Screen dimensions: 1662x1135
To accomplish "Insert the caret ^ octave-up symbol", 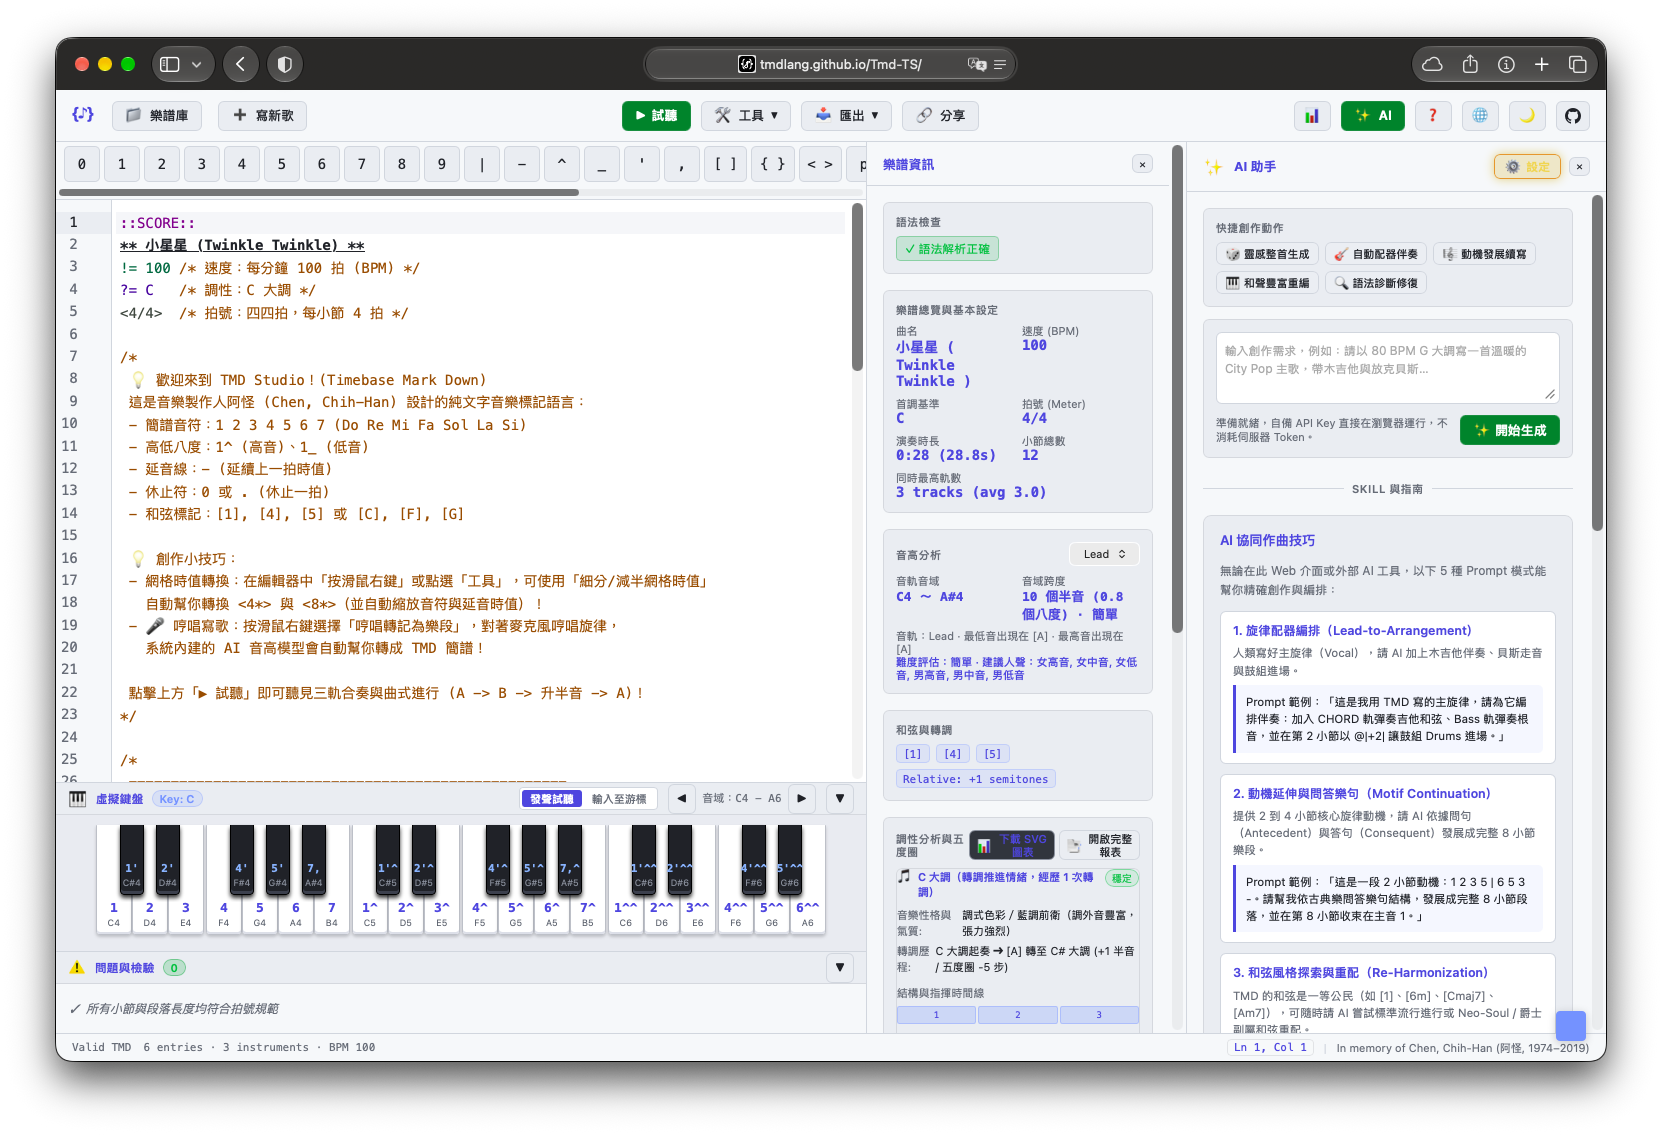I will tap(562, 164).
